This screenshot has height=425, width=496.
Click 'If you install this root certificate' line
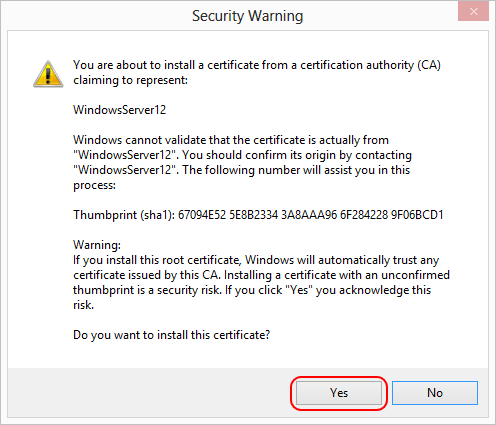pyautogui.click(x=256, y=260)
